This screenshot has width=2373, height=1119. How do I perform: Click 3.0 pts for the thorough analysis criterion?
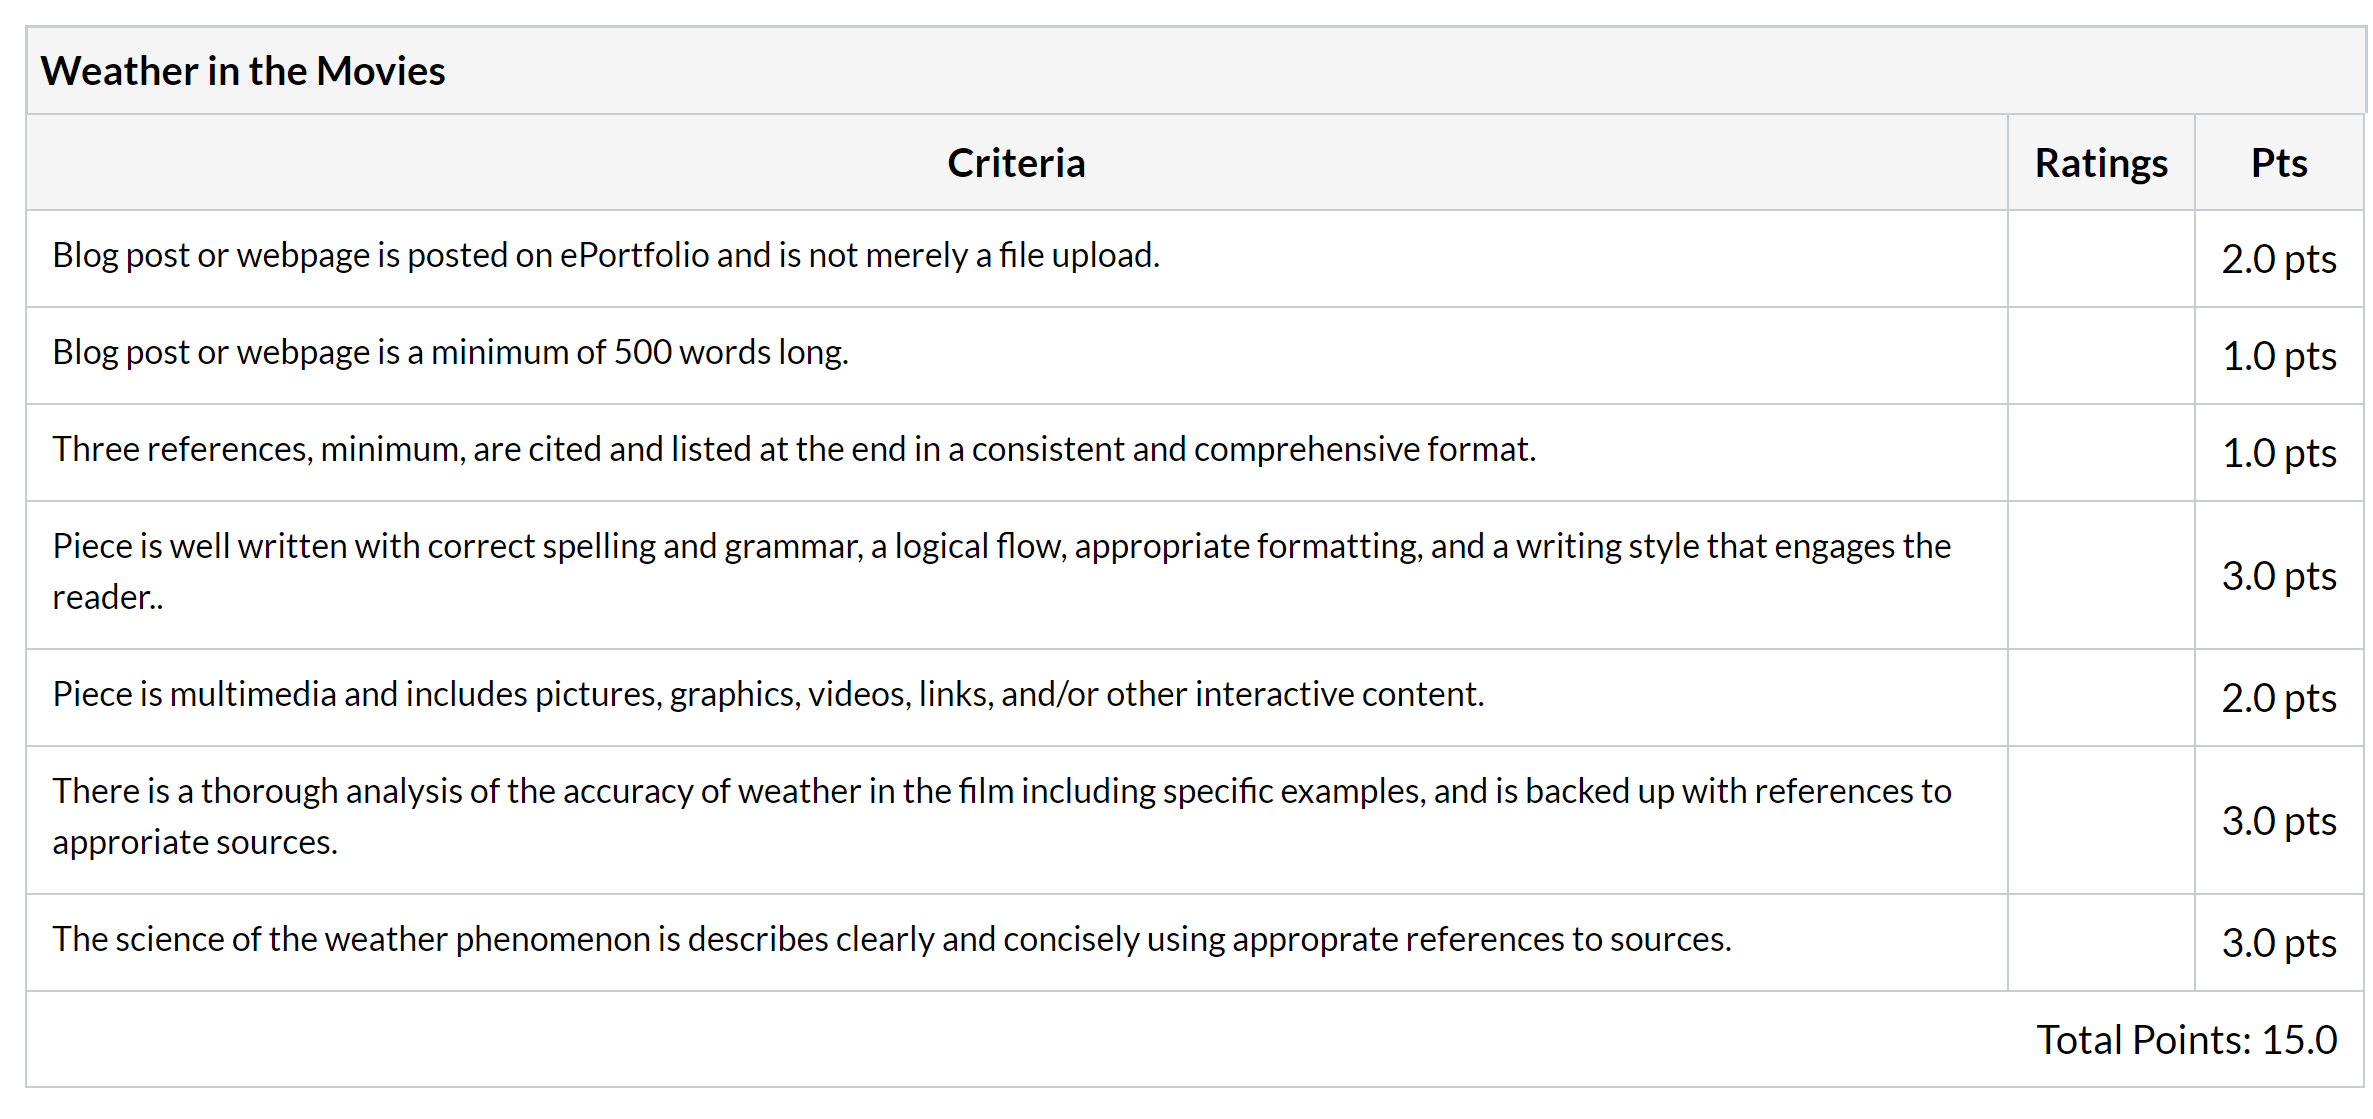2279,821
